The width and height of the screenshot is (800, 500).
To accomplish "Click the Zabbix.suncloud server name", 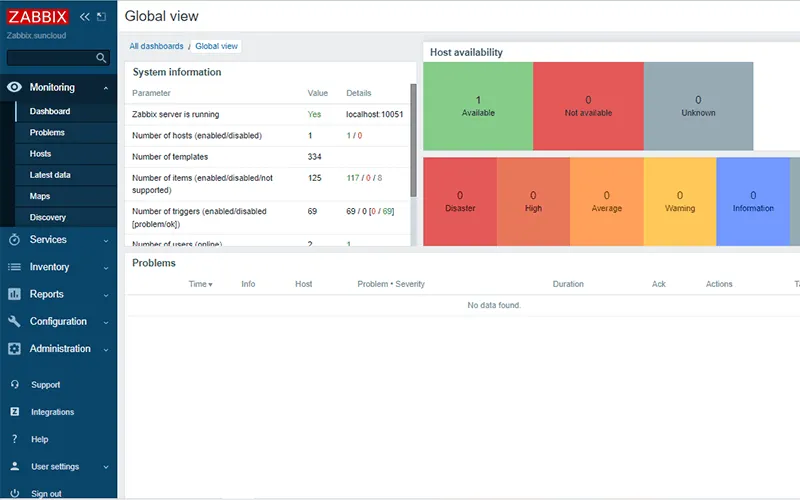I will [x=36, y=36].
